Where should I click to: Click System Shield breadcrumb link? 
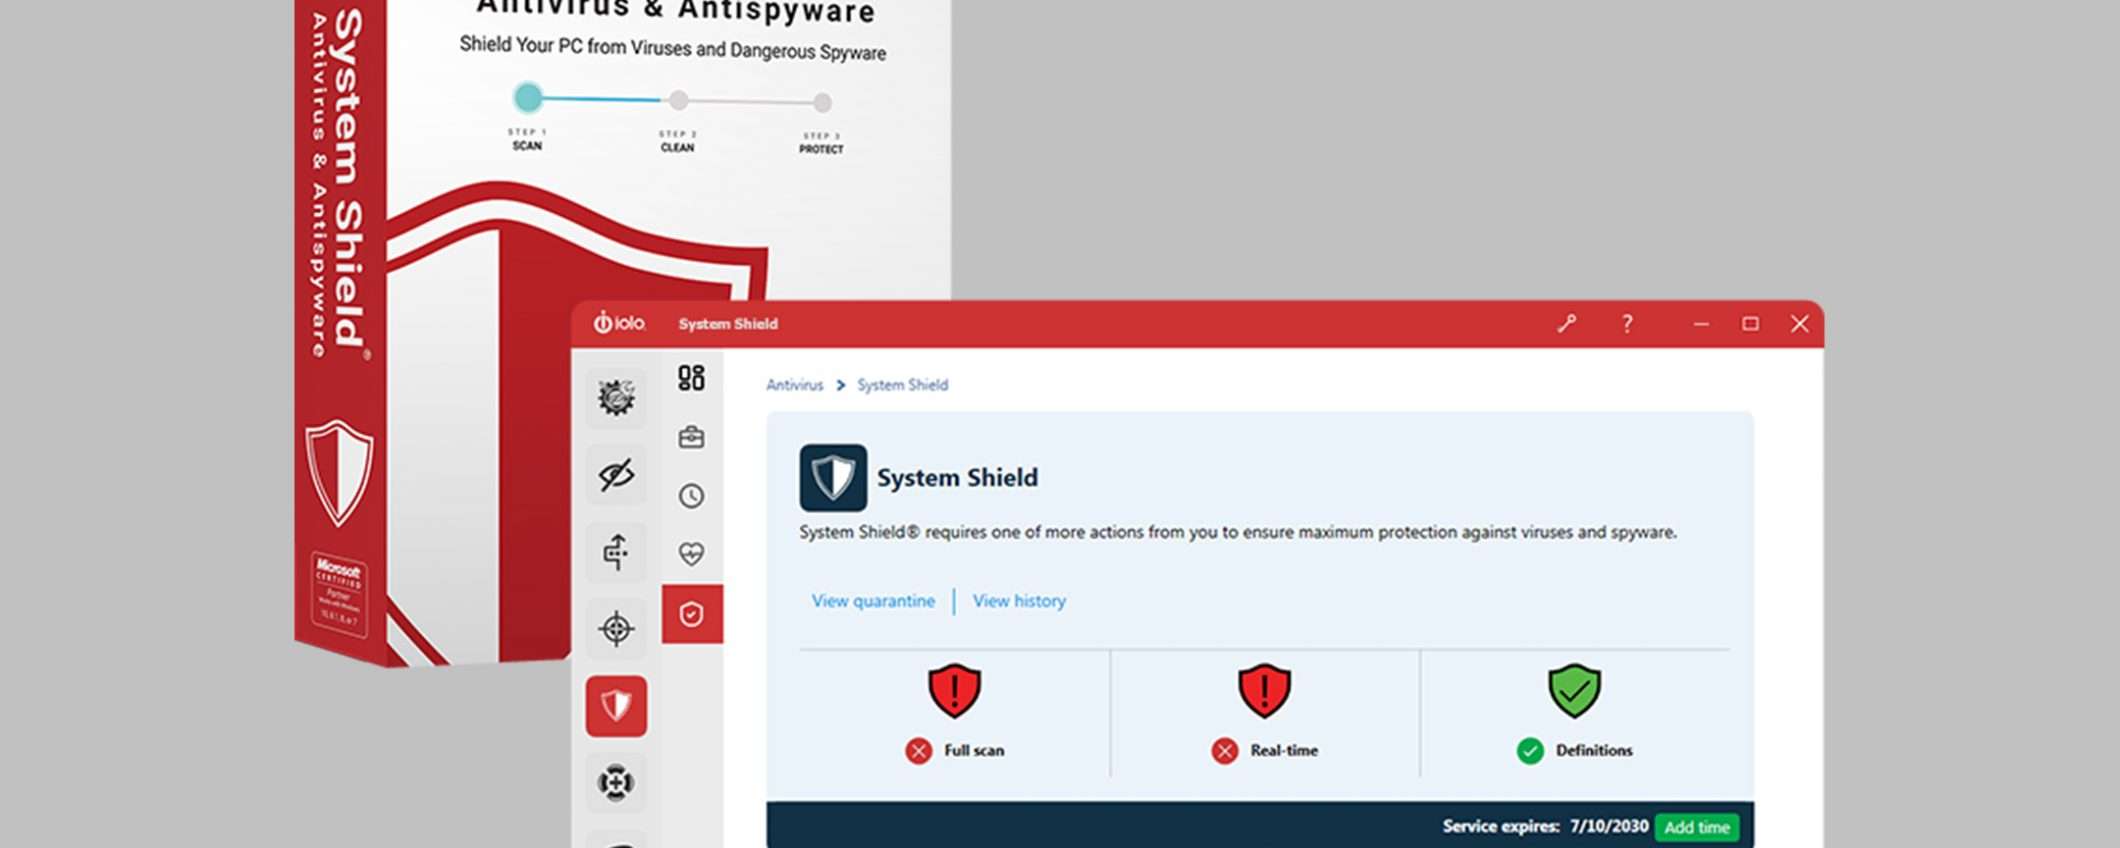(x=903, y=385)
